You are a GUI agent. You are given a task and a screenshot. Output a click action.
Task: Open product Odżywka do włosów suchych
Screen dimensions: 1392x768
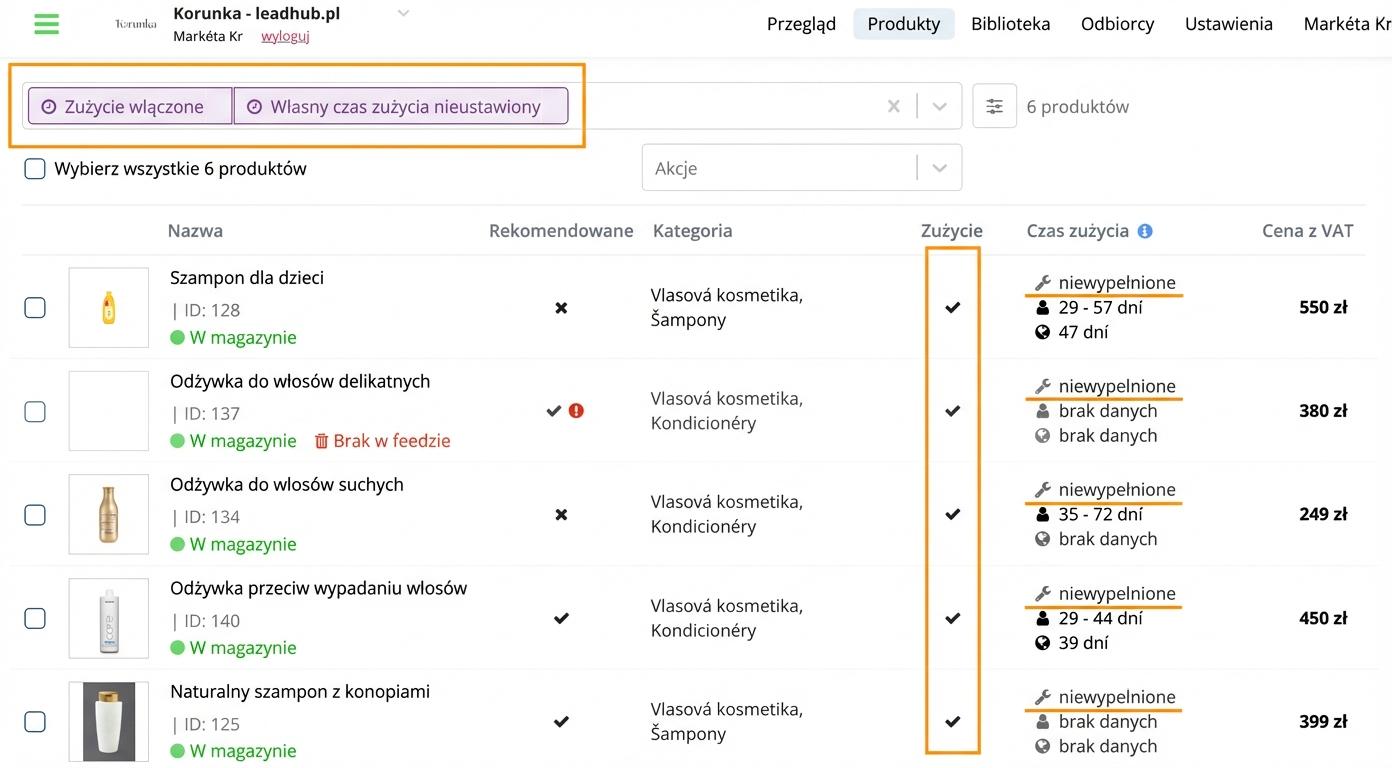pyautogui.click(x=287, y=485)
